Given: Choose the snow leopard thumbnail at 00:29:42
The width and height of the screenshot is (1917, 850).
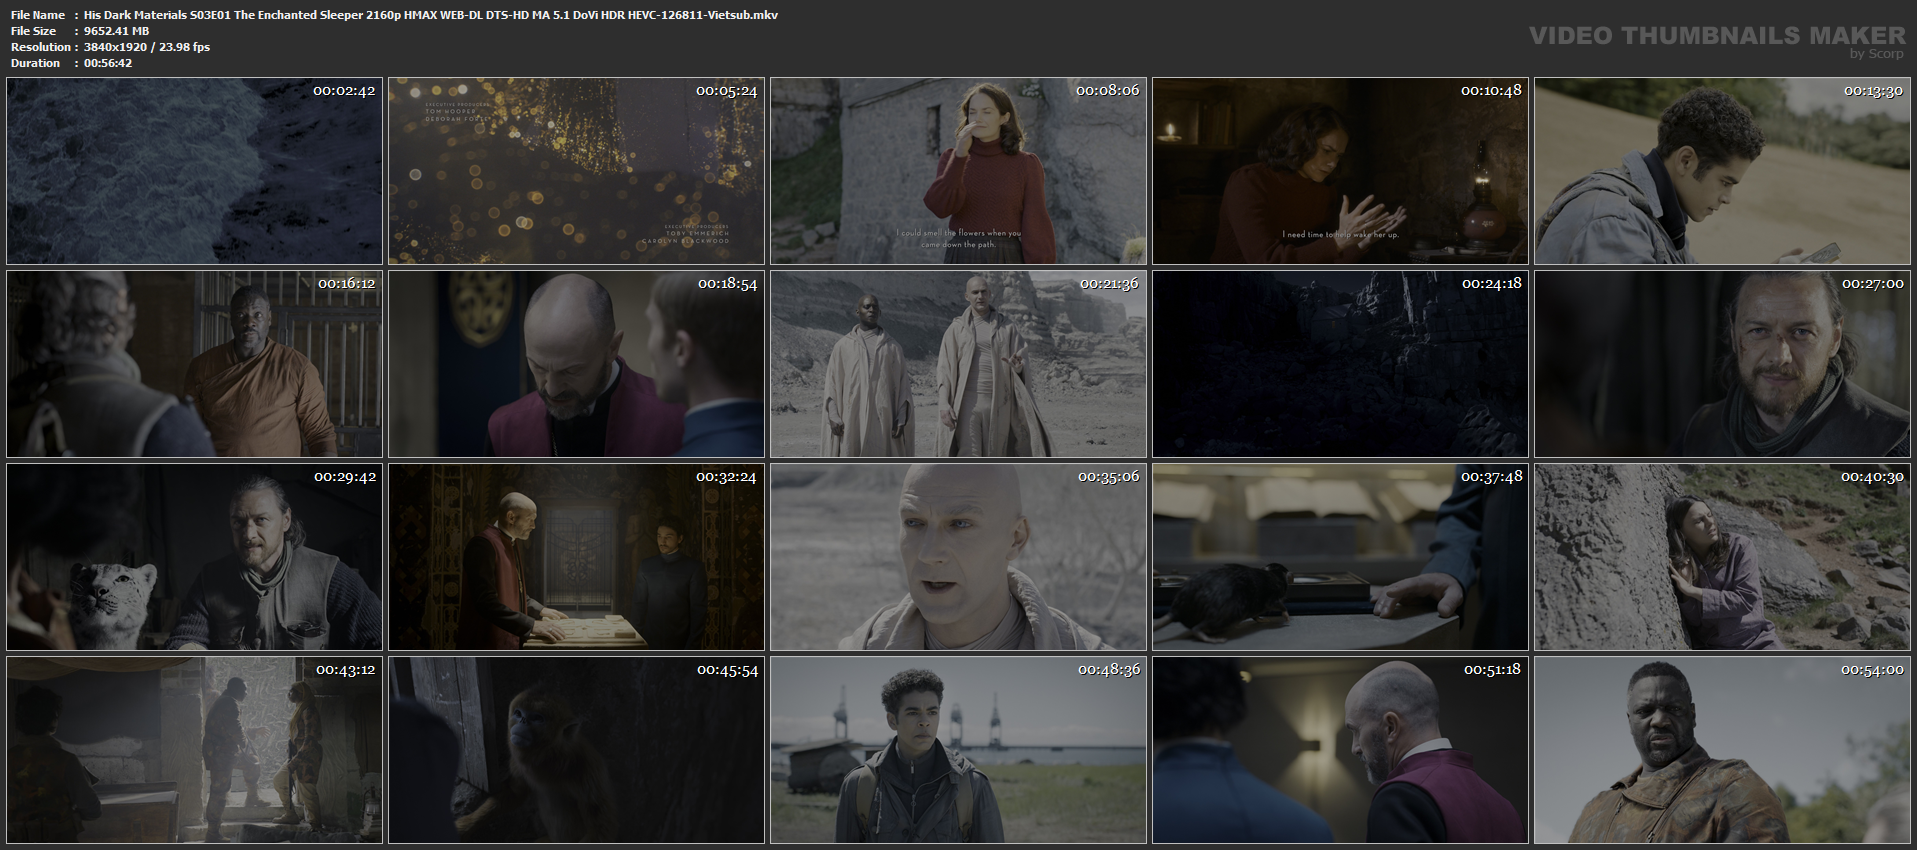Looking at the screenshot, I should 195,557.
